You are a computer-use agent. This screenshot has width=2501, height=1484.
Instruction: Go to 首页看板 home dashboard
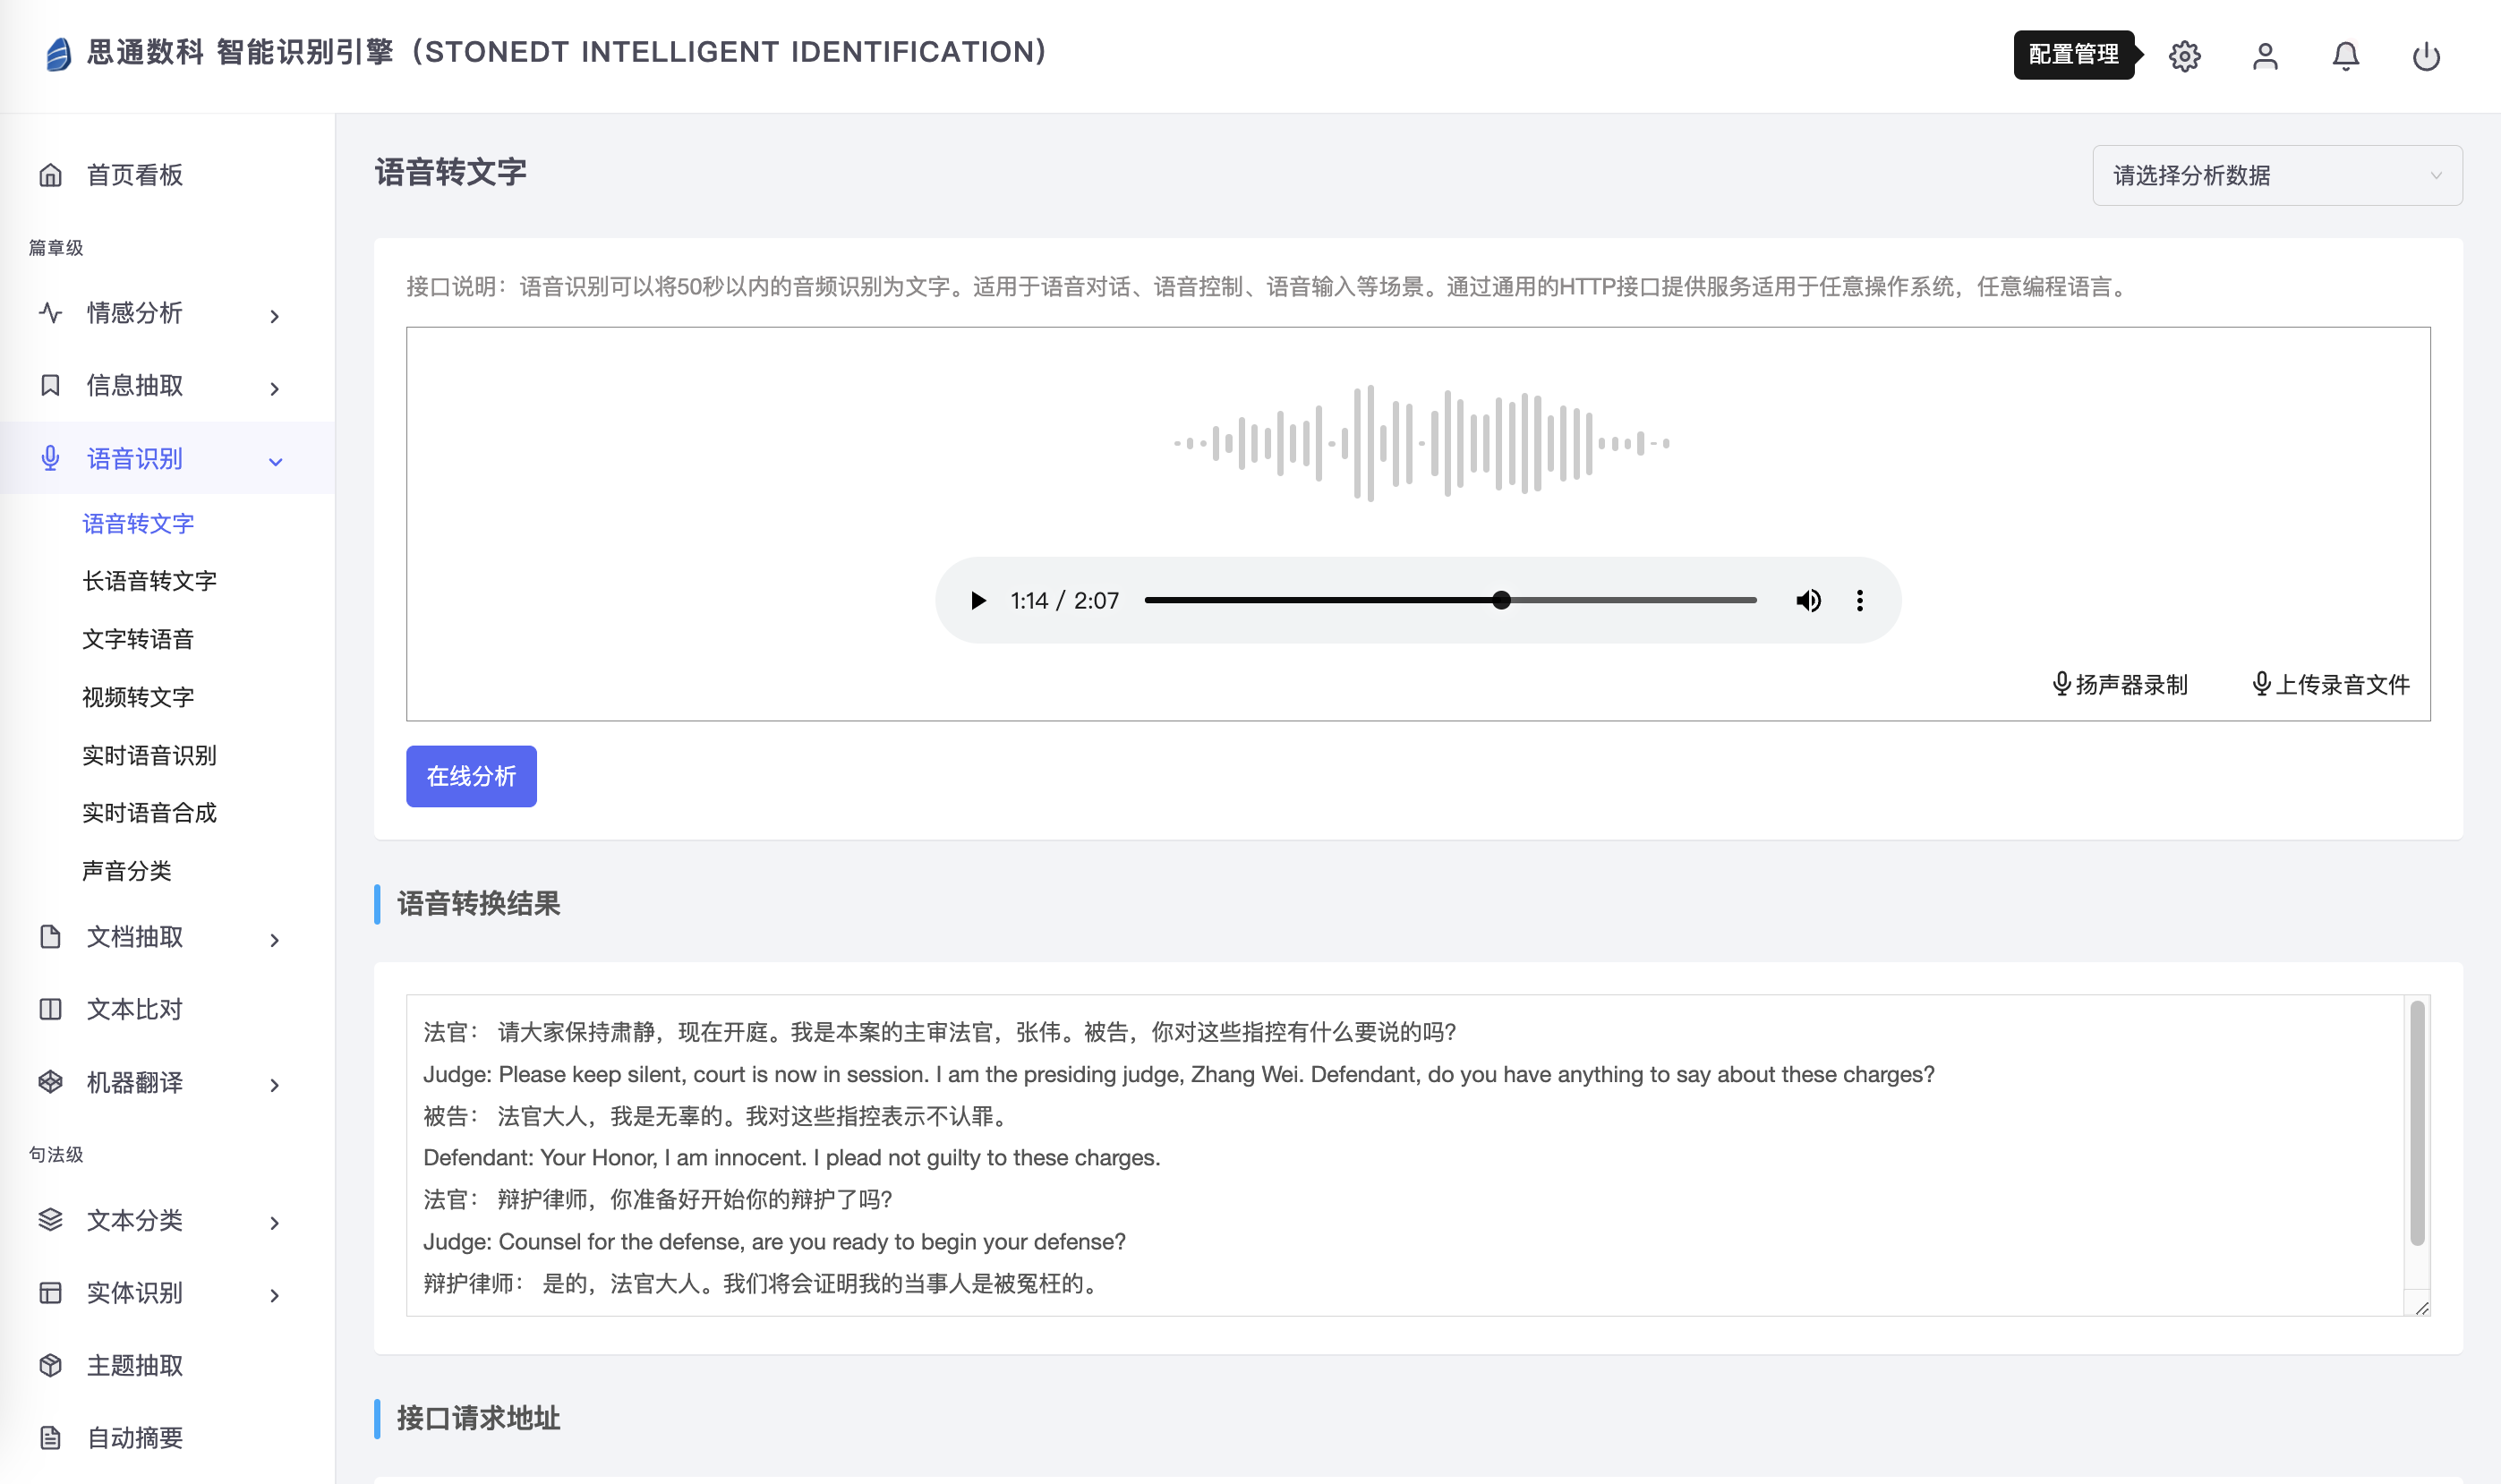point(135,175)
